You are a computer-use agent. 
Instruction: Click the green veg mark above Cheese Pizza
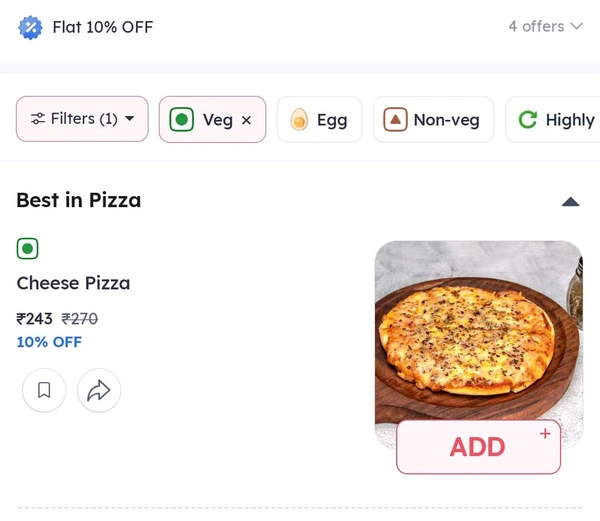click(27, 248)
